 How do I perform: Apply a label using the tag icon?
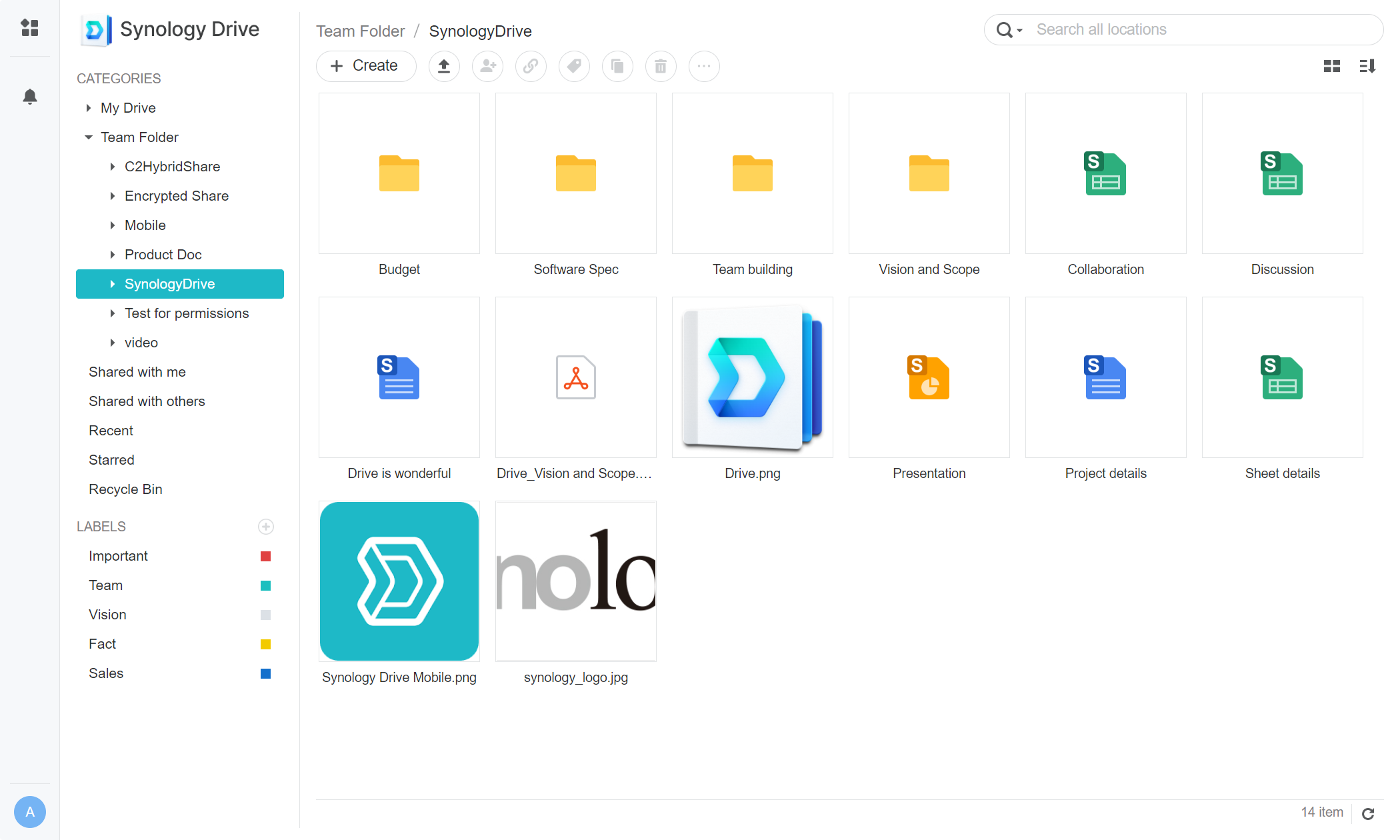pos(574,66)
